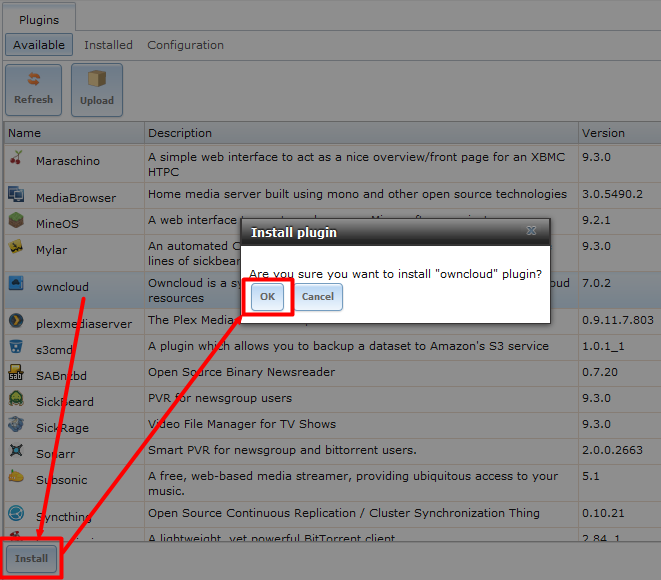
Task: Sort by the Name column header
Action: (x=74, y=133)
